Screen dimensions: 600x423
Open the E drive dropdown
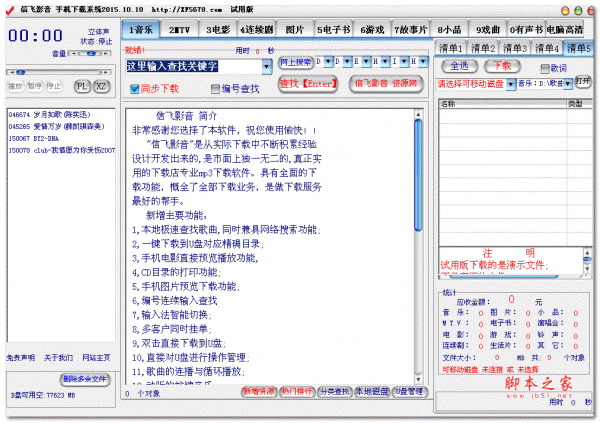(366, 62)
